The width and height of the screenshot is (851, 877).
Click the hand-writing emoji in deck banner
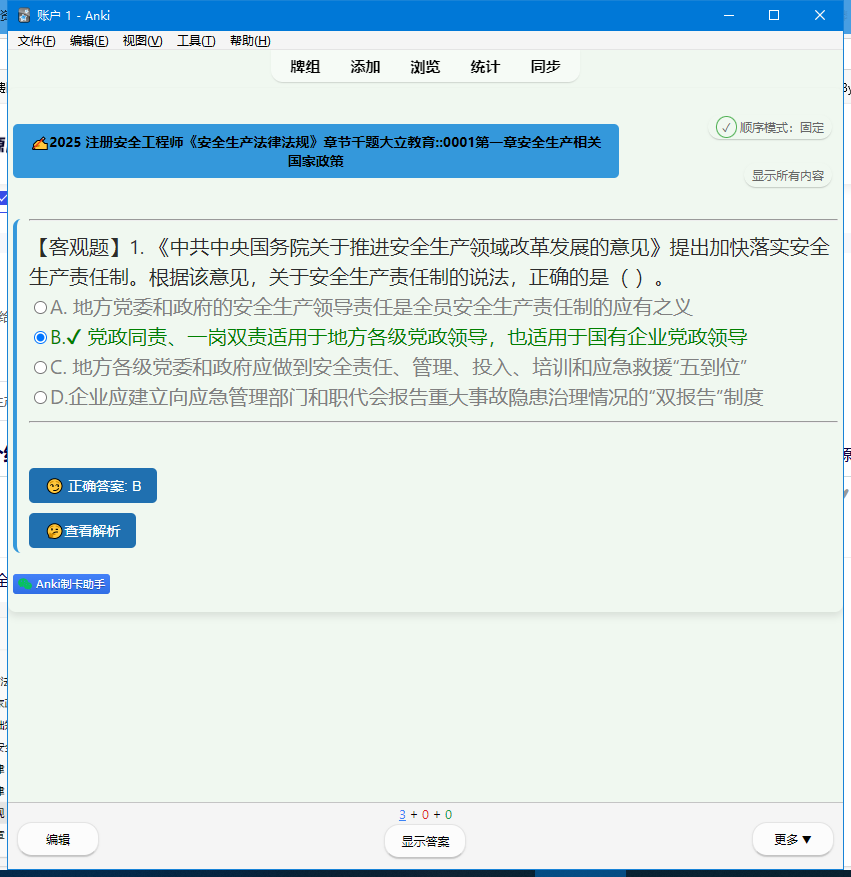(x=40, y=144)
